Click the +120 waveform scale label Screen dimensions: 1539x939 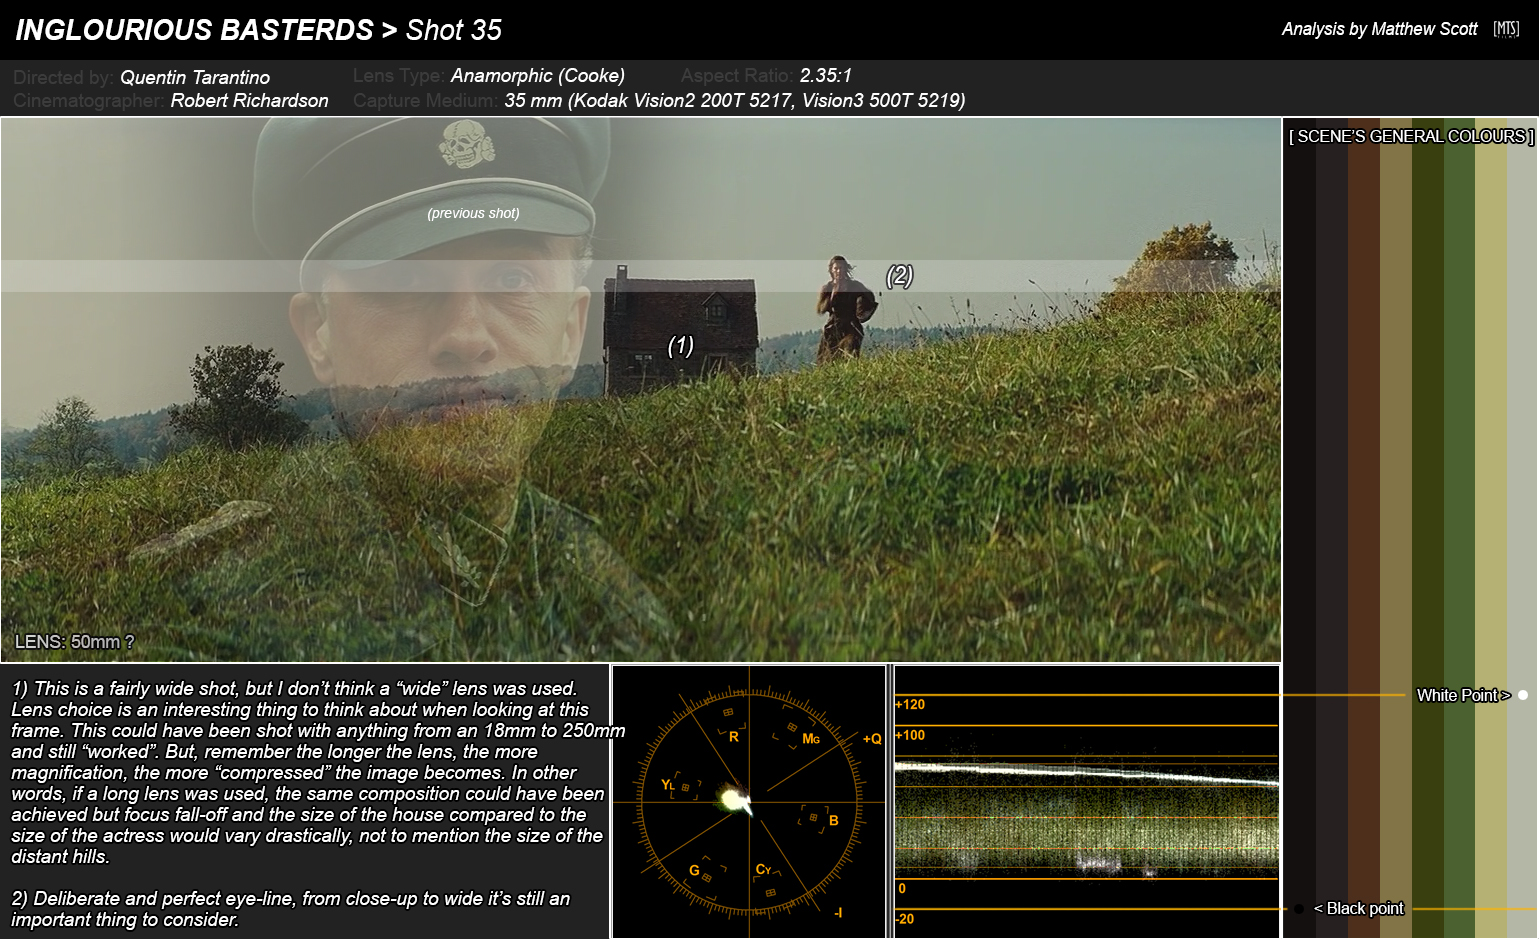[x=910, y=704]
